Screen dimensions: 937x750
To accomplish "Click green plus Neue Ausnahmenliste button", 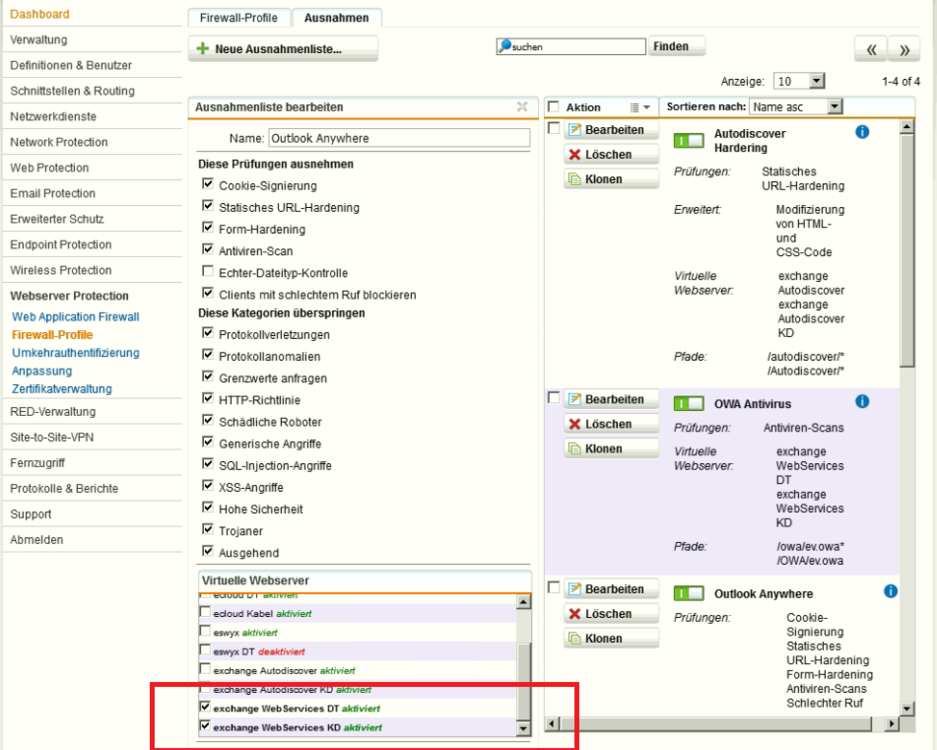I will pyautogui.click(x=283, y=49).
